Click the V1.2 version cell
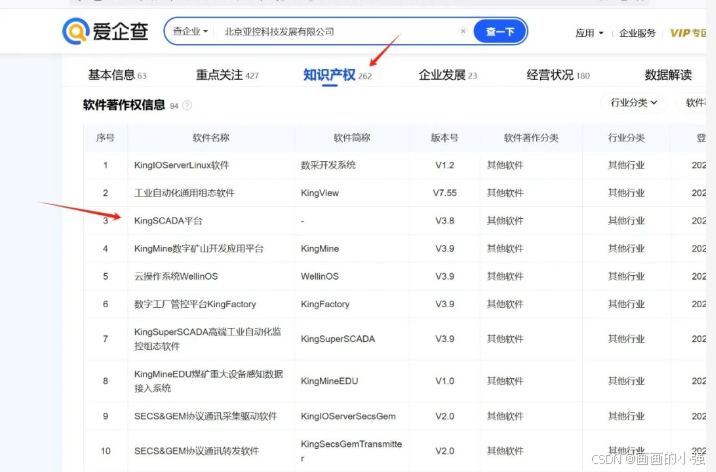 (x=444, y=165)
